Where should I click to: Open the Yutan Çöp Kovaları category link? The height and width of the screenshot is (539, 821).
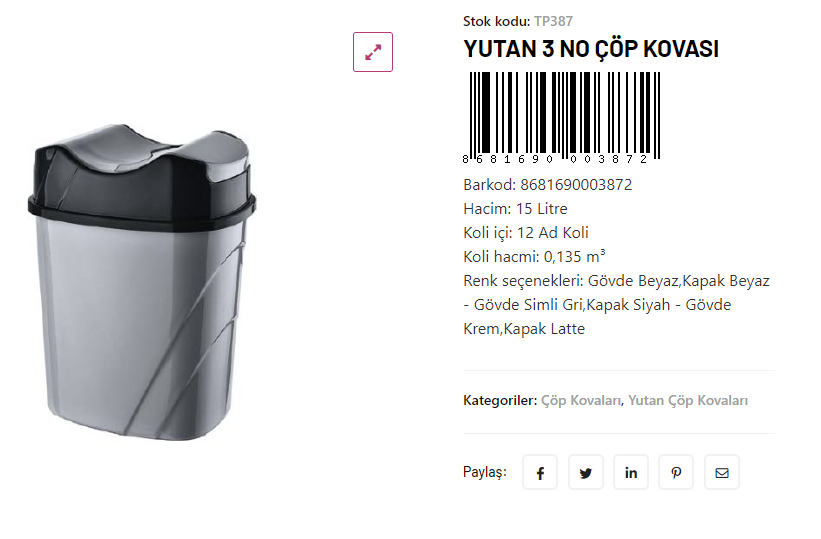click(687, 401)
